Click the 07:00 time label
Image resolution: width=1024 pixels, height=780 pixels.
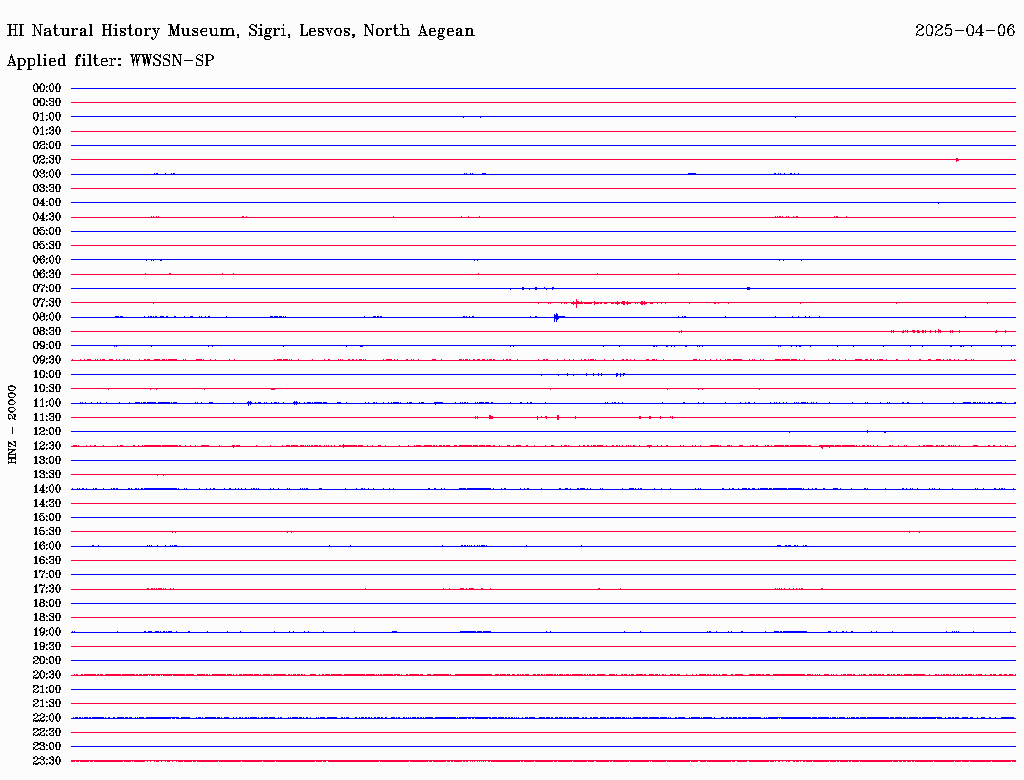47,289
